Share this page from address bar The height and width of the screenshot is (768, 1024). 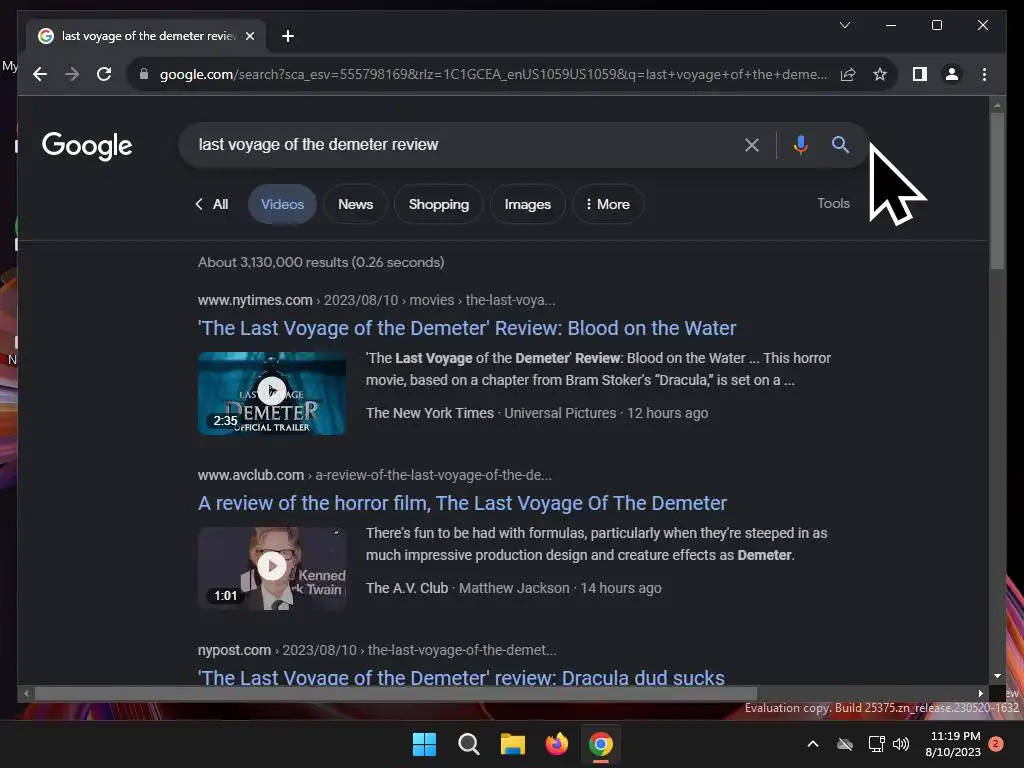(848, 74)
